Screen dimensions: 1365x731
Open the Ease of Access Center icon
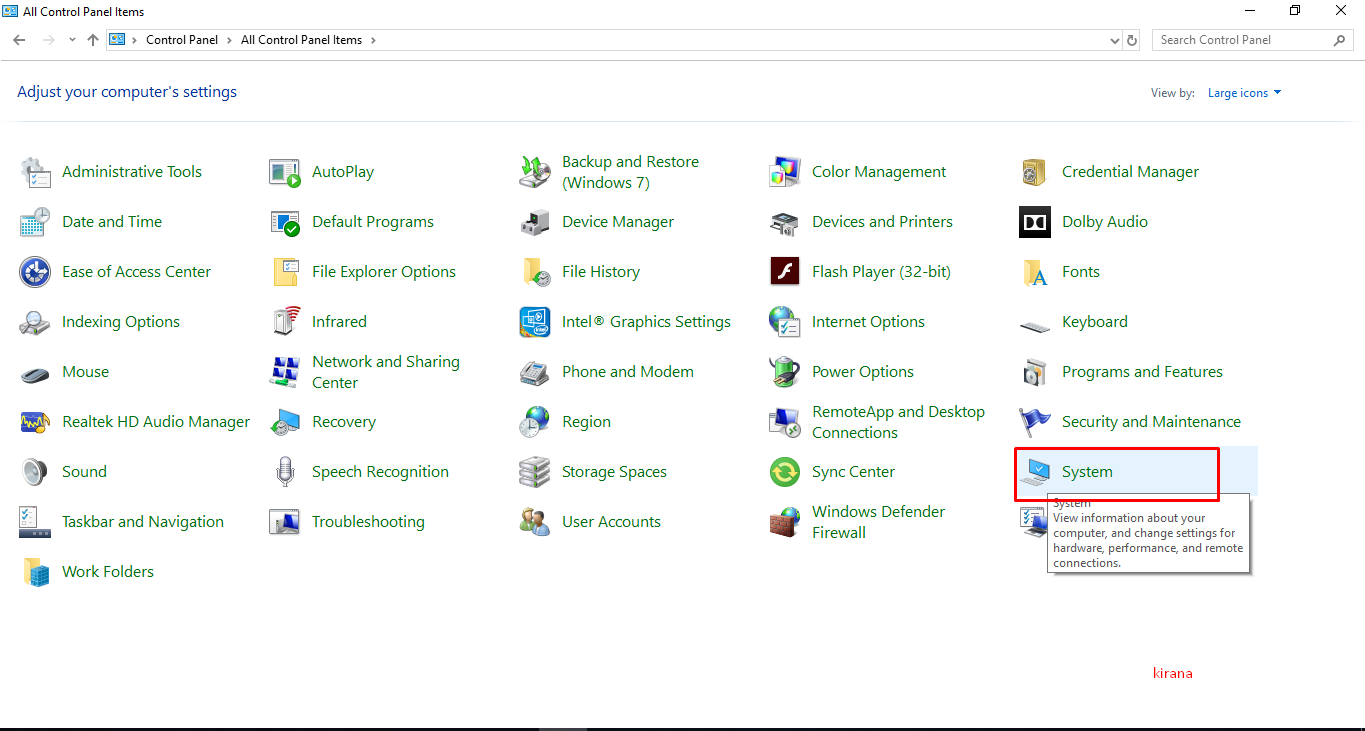35,272
